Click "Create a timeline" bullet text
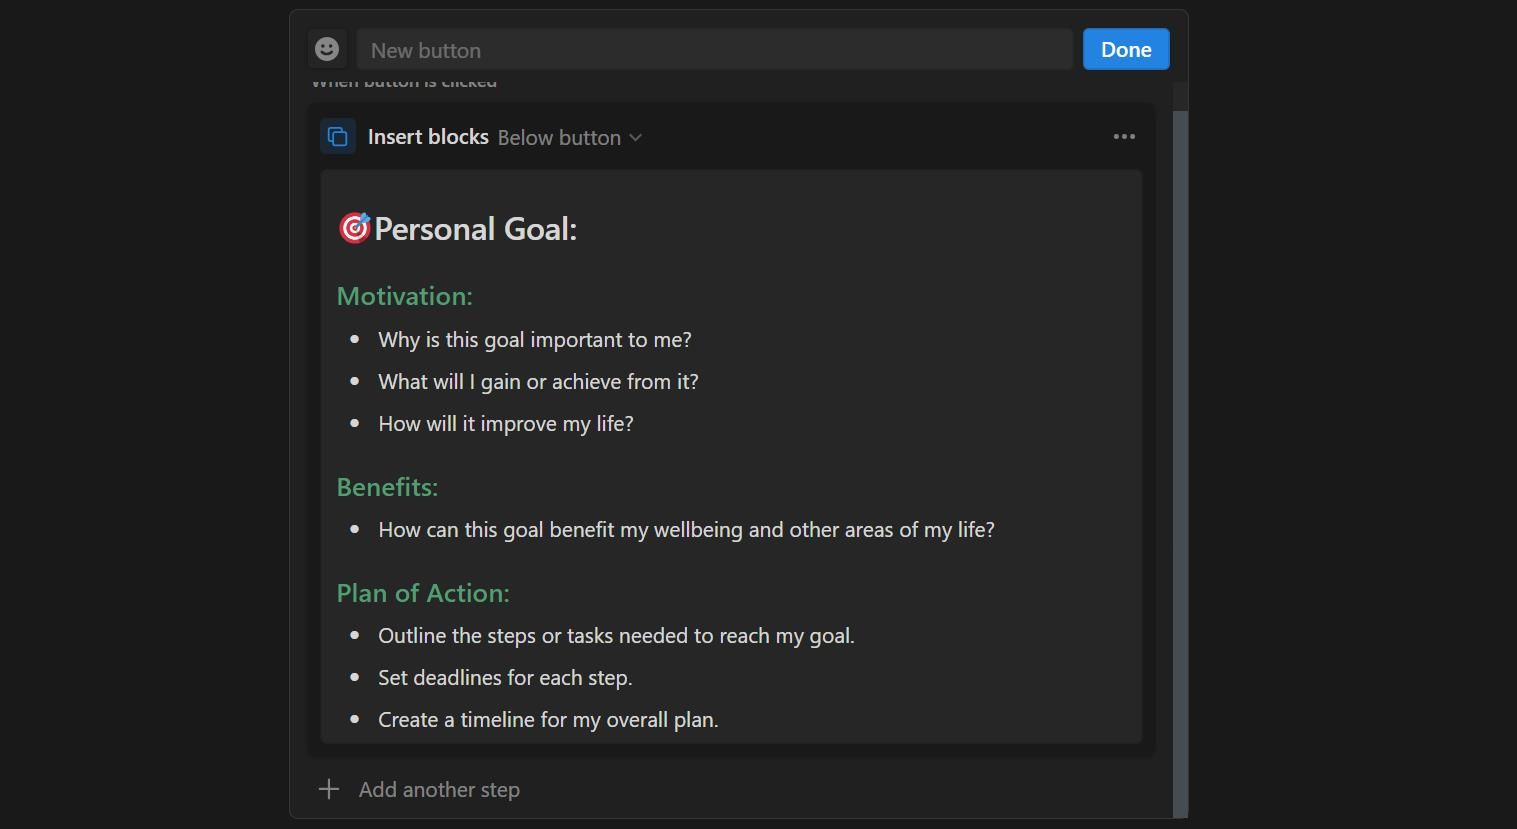This screenshot has width=1517, height=829. (548, 720)
